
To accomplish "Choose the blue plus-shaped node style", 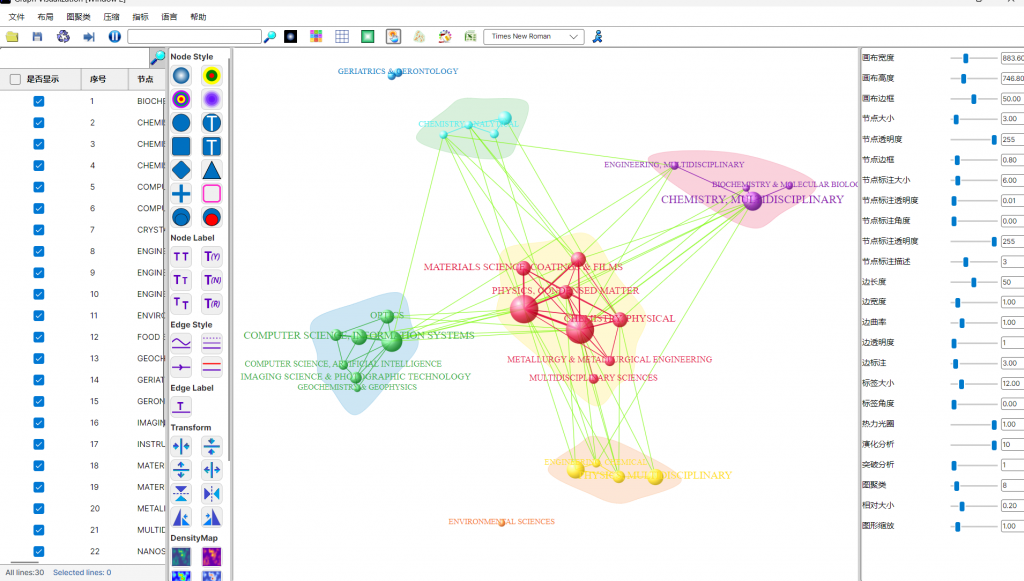I will click(181, 194).
